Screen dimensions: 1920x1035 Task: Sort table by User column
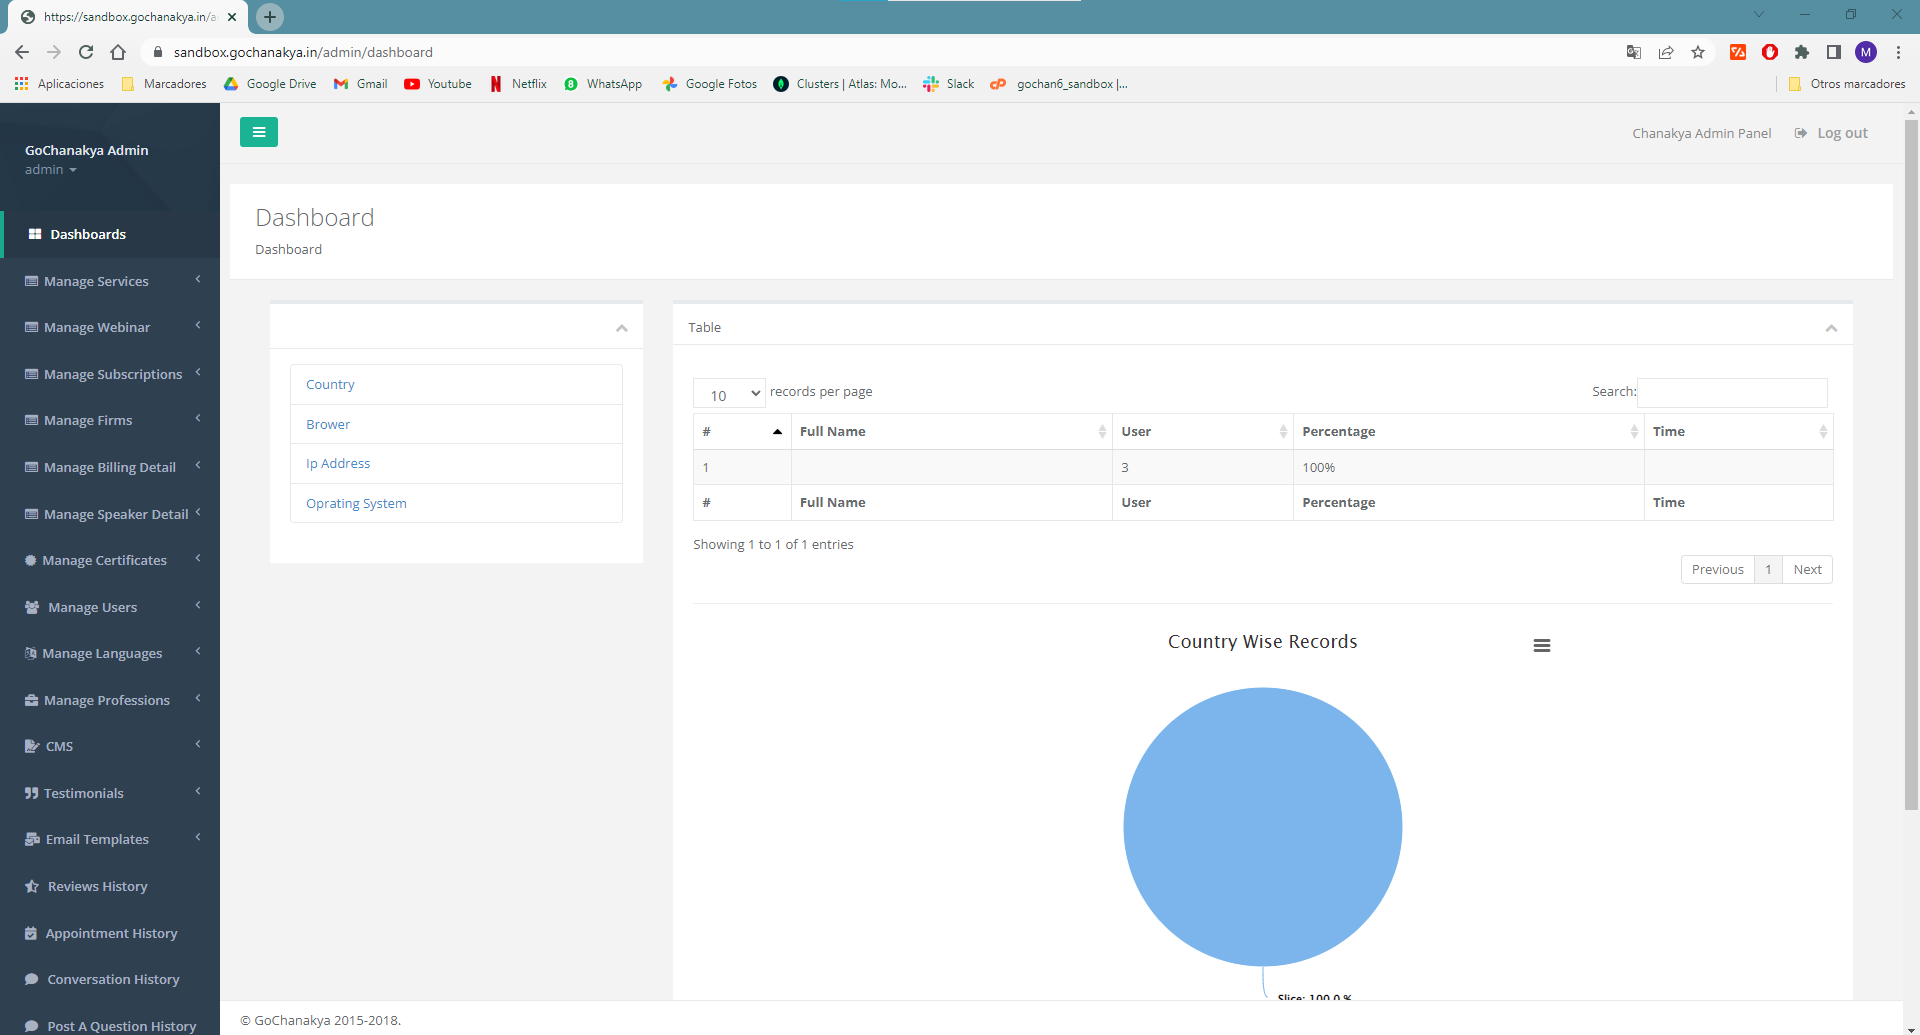tap(1202, 431)
